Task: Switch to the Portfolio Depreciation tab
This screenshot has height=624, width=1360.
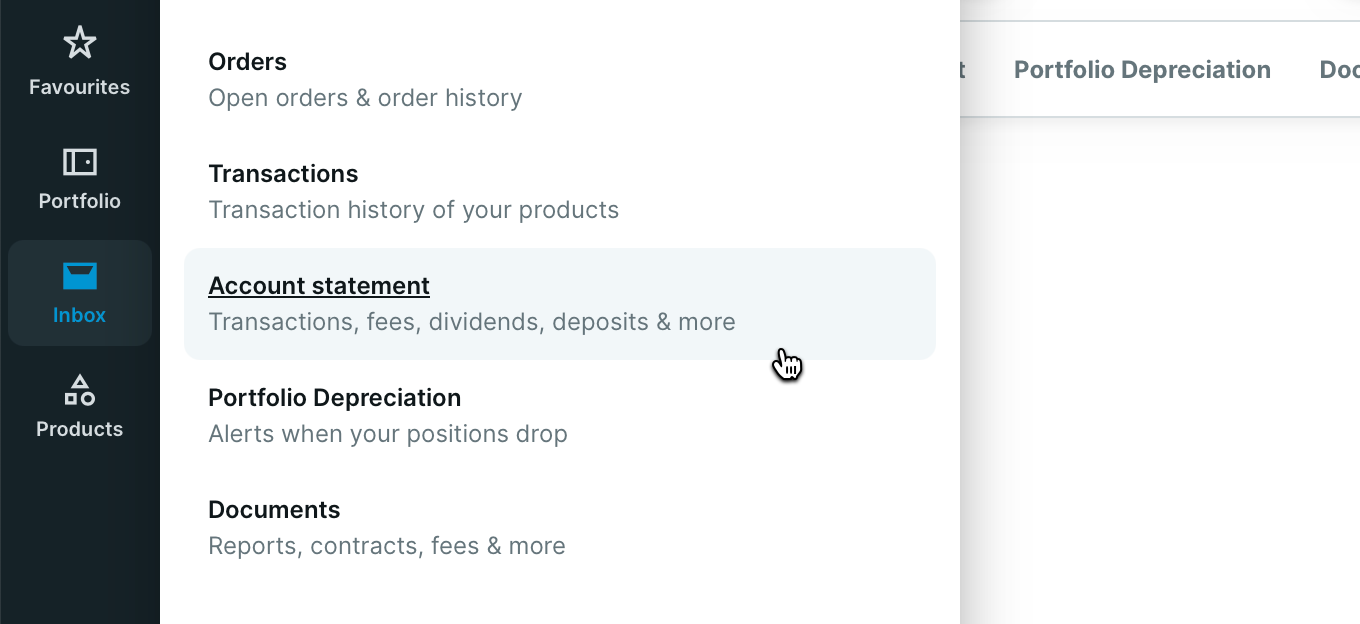Action: [1142, 70]
